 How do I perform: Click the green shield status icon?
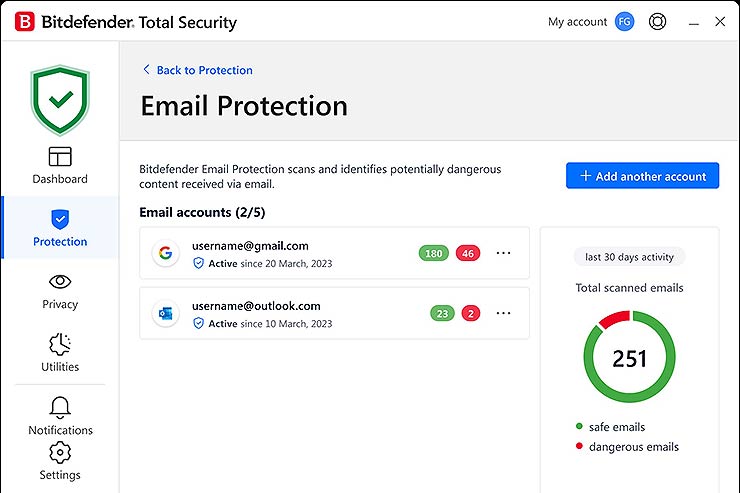coord(60,100)
